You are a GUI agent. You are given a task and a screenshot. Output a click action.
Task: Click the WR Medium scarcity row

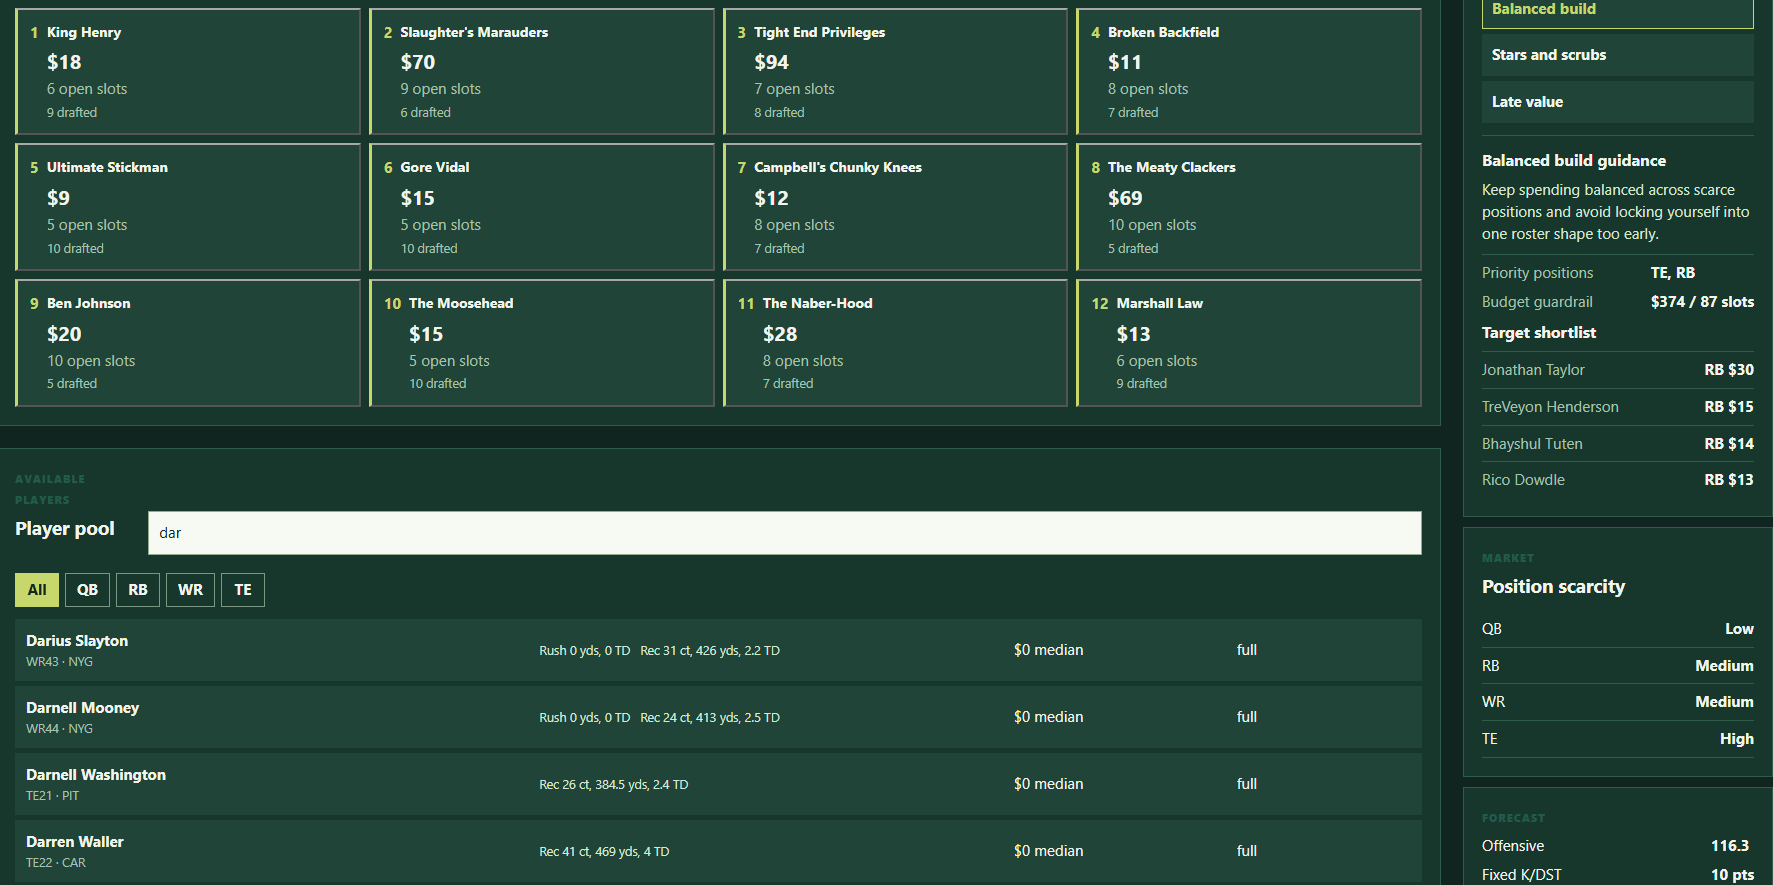click(1617, 702)
